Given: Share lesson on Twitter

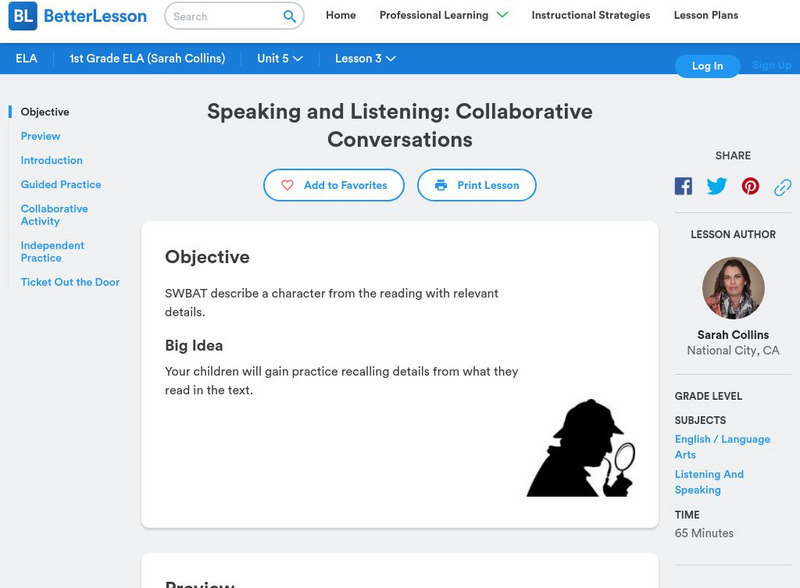Looking at the screenshot, I should (x=717, y=186).
